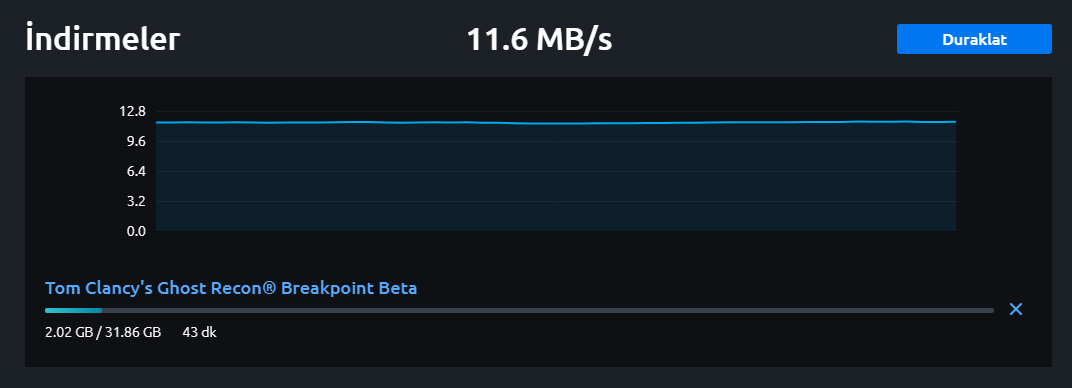
Task: Select the 3.2 axis label on graph
Action: [135, 202]
